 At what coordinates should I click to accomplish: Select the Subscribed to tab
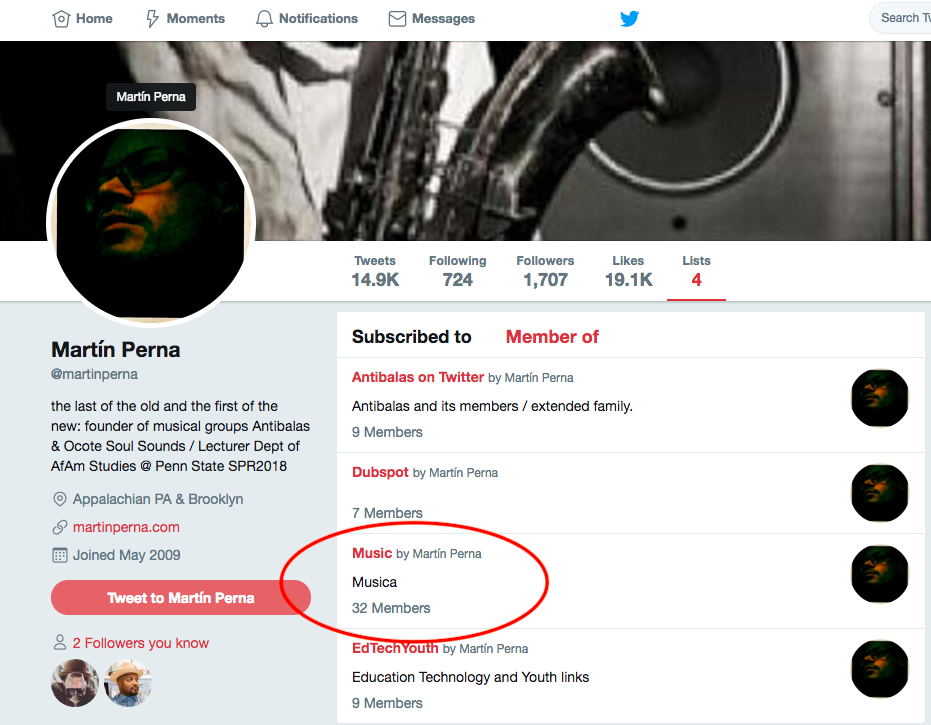(x=412, y=337)
